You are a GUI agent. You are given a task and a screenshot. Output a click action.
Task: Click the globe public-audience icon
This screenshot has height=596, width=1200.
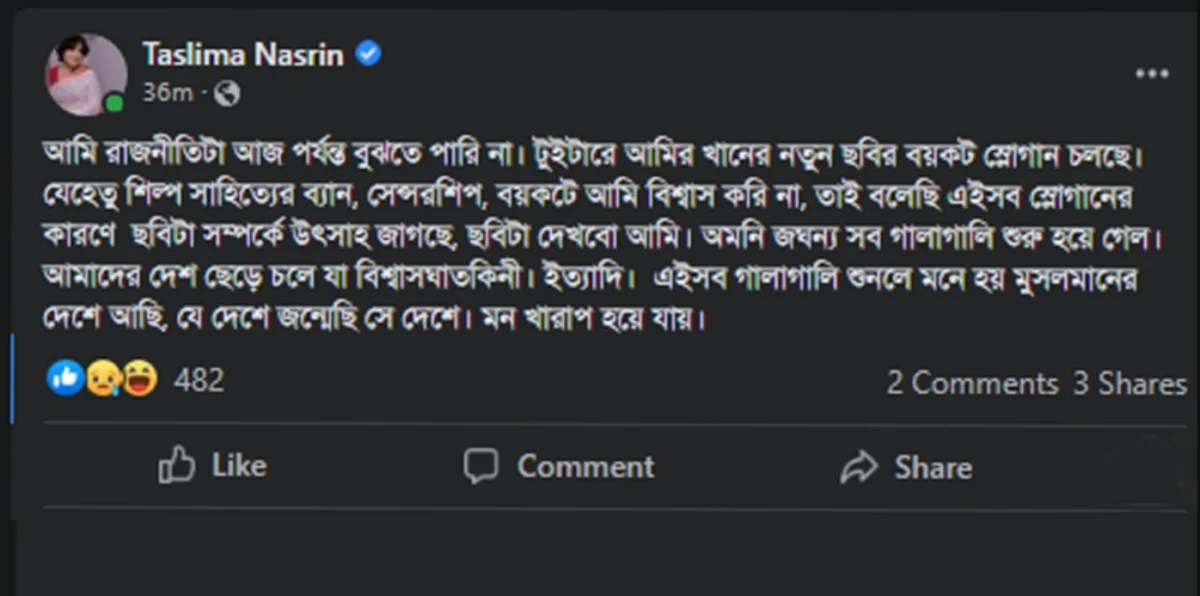(x=227, y=93)
